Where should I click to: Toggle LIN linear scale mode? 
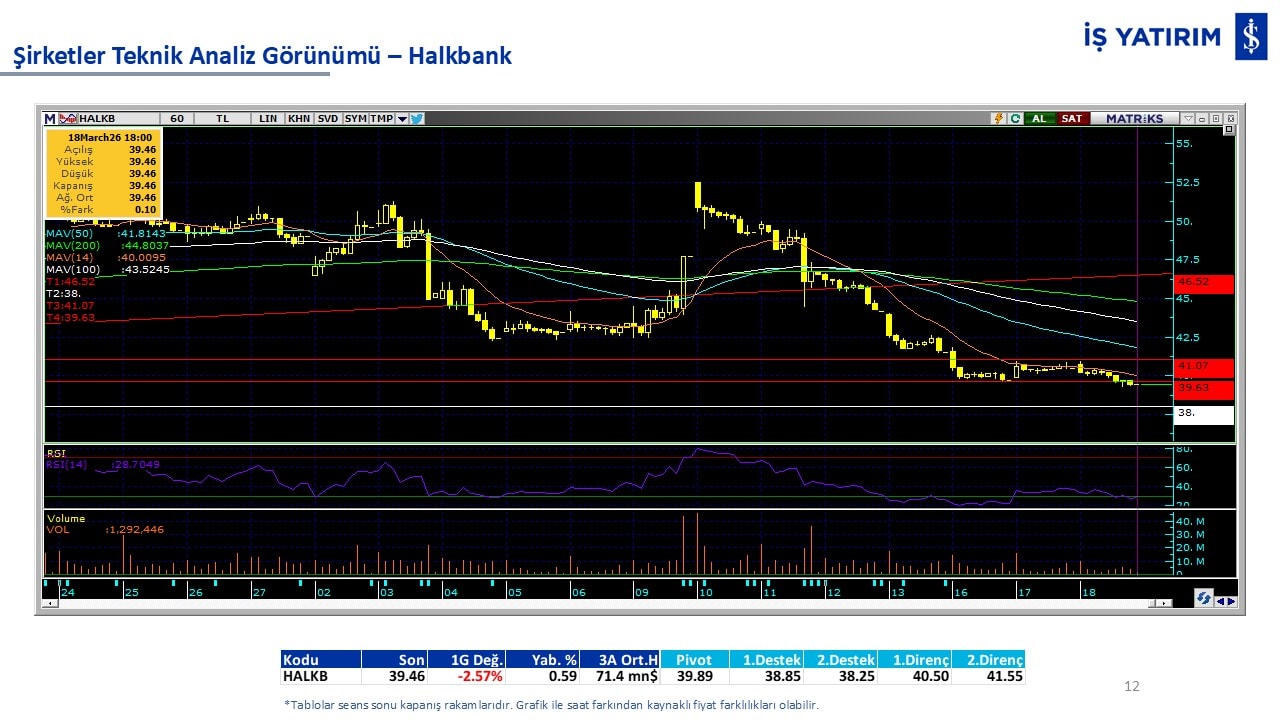pos(267,118)
